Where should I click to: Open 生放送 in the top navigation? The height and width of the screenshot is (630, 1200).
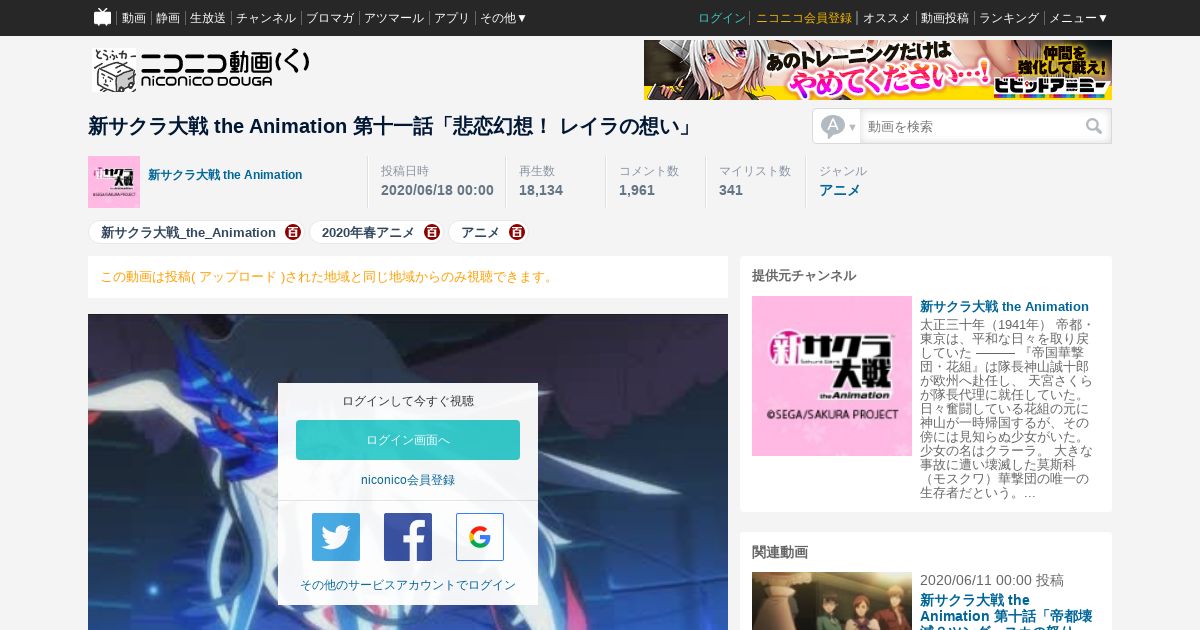coord(208,18)
